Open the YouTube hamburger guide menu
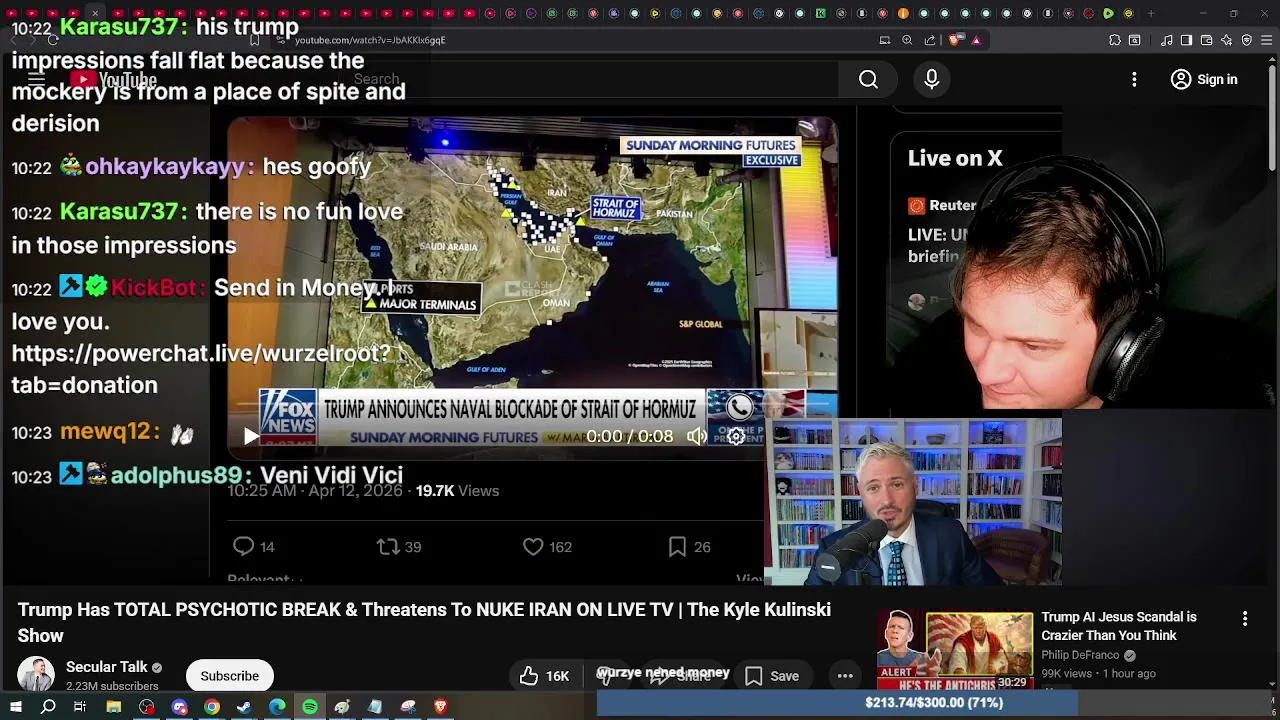 [x=36, y=79]
